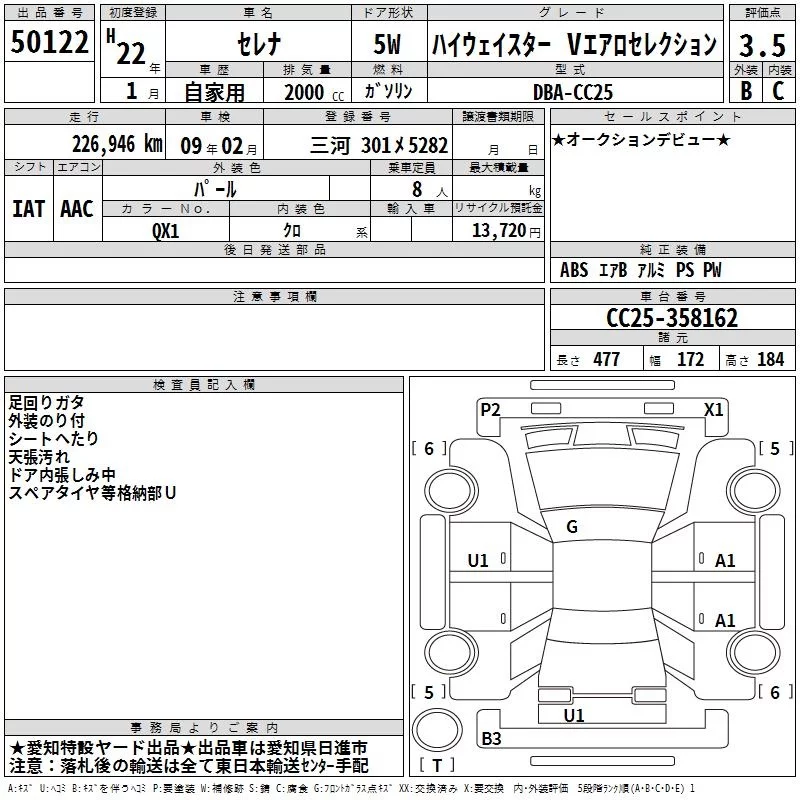Click the sales point ★オークションデビュー★
Viewport: 800px width, 800px height.
click(641, 139)
